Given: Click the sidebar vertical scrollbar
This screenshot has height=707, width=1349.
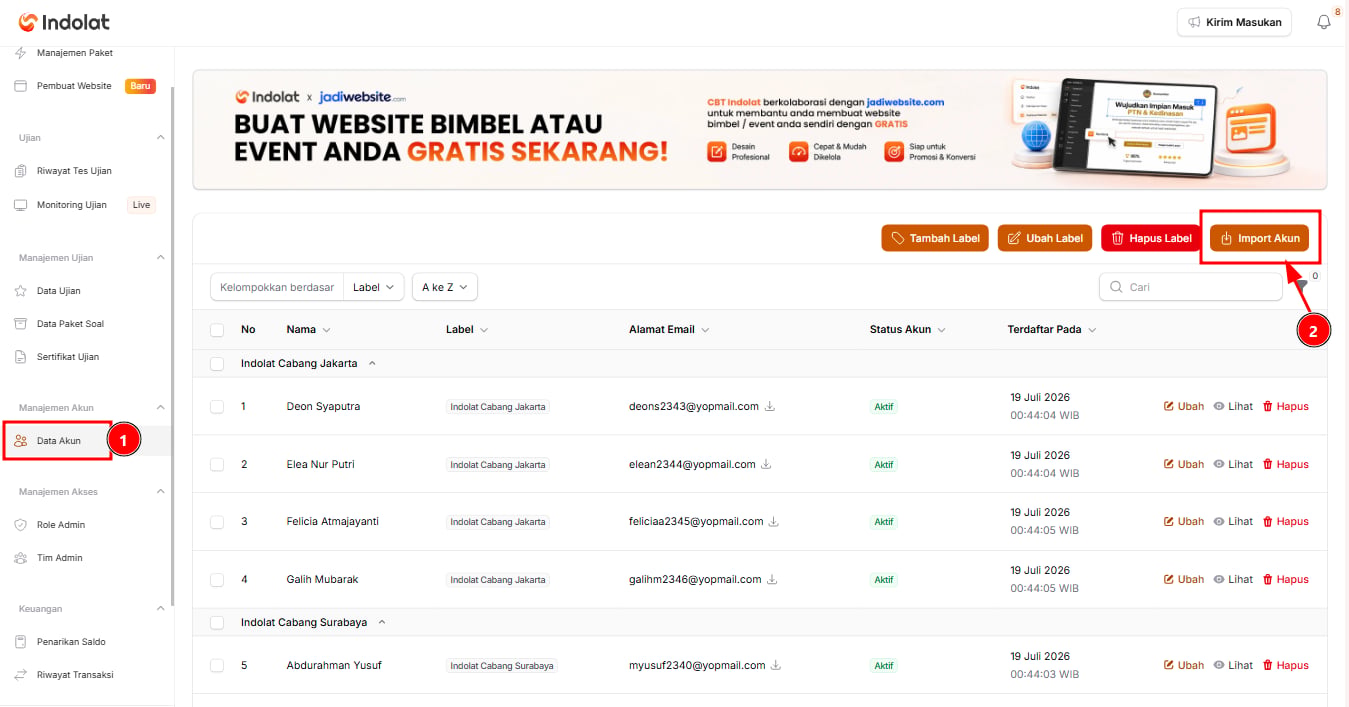Looking at the screenshot, I should [172, 345].
